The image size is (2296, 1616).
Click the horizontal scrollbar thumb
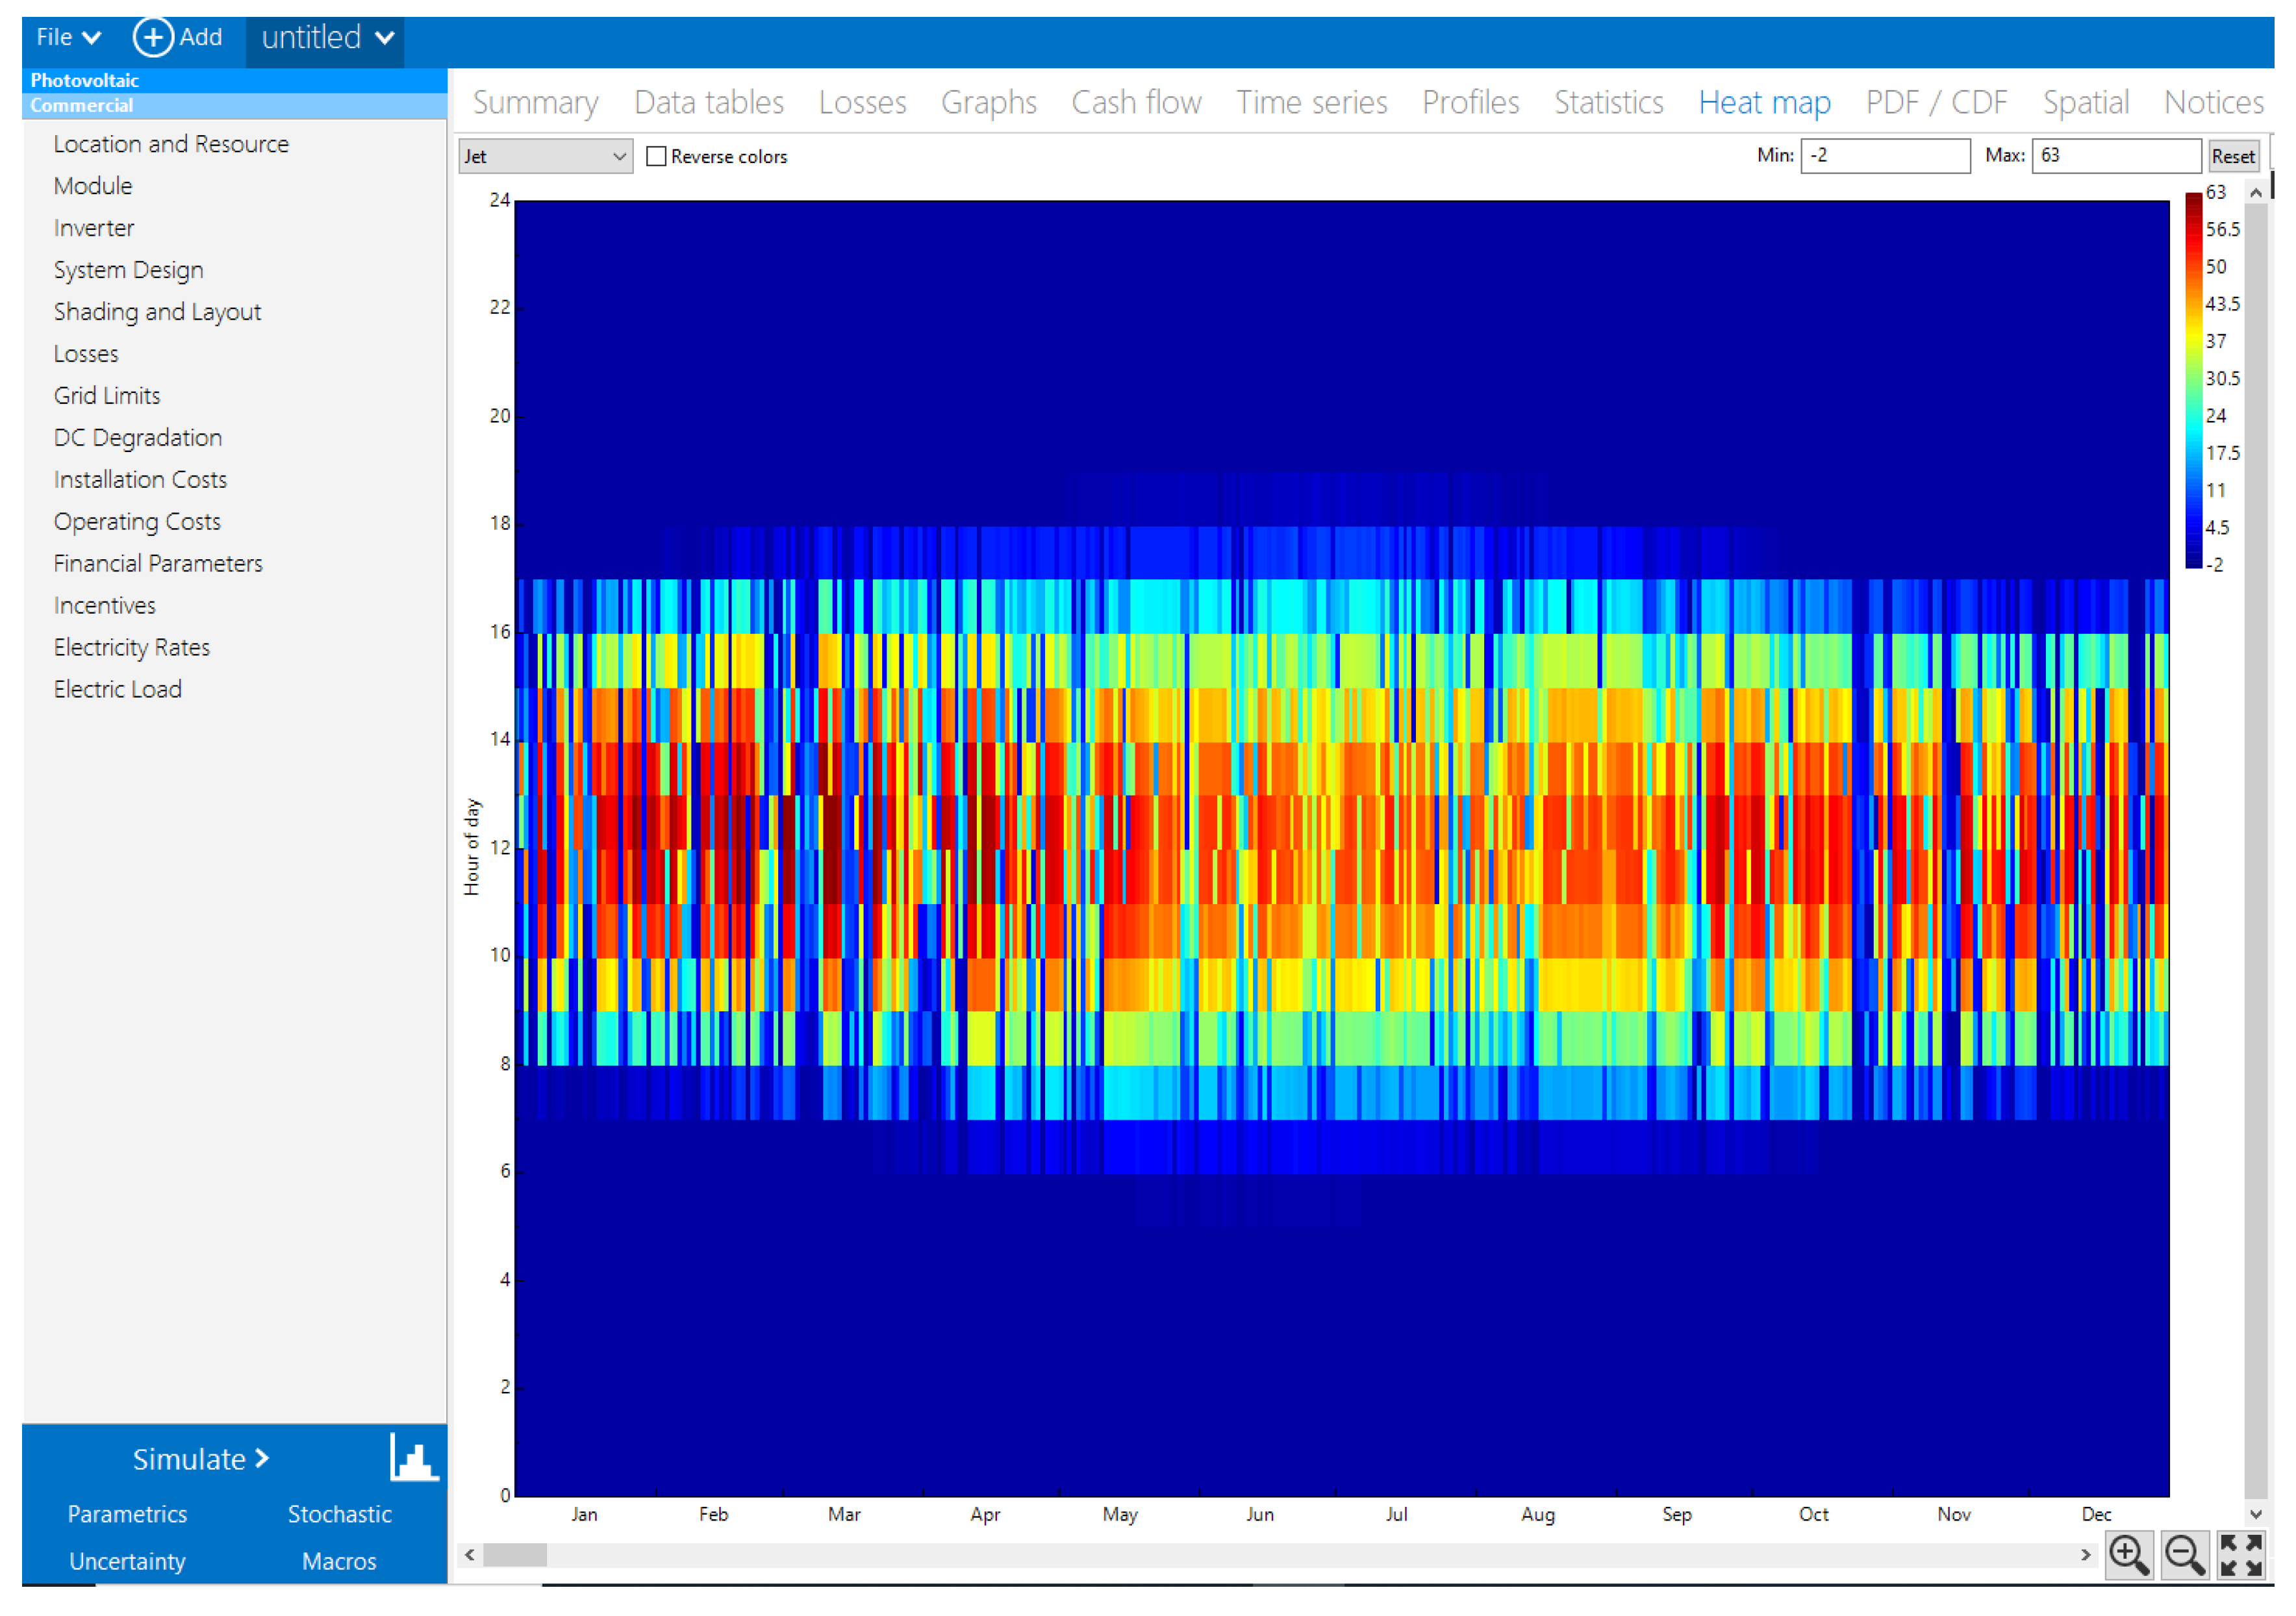coord(515,1555)
